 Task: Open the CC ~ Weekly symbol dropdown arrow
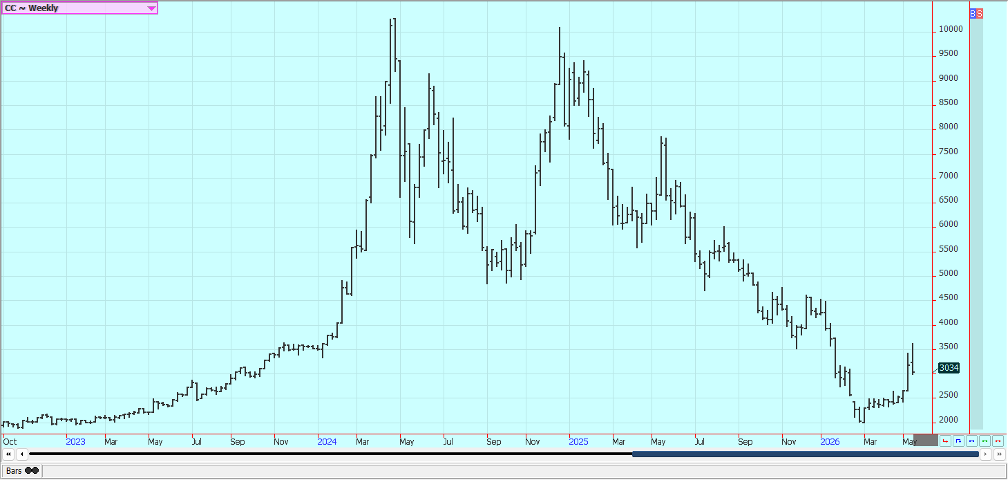(x=151, y=8)
